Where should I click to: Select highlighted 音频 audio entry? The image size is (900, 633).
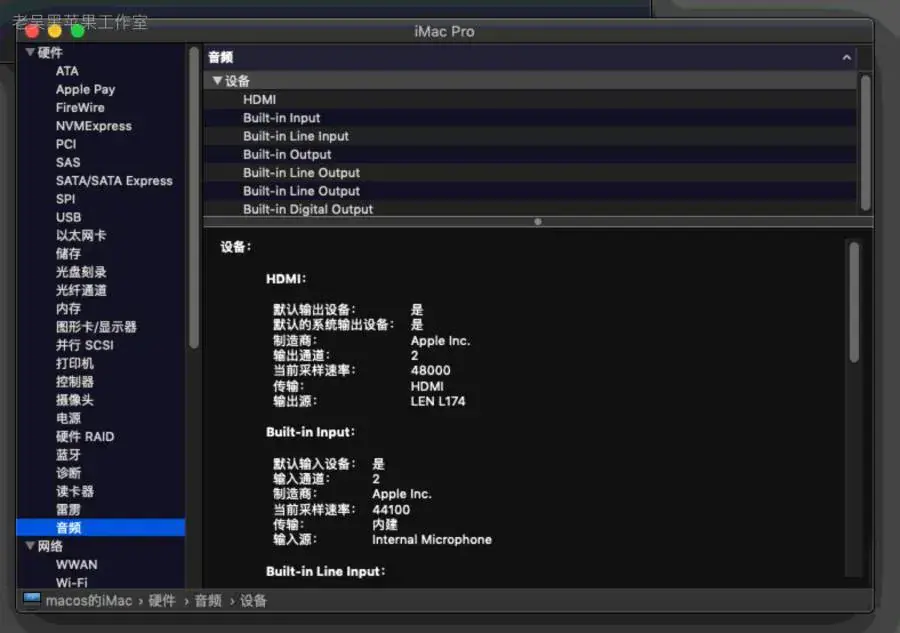101,528
